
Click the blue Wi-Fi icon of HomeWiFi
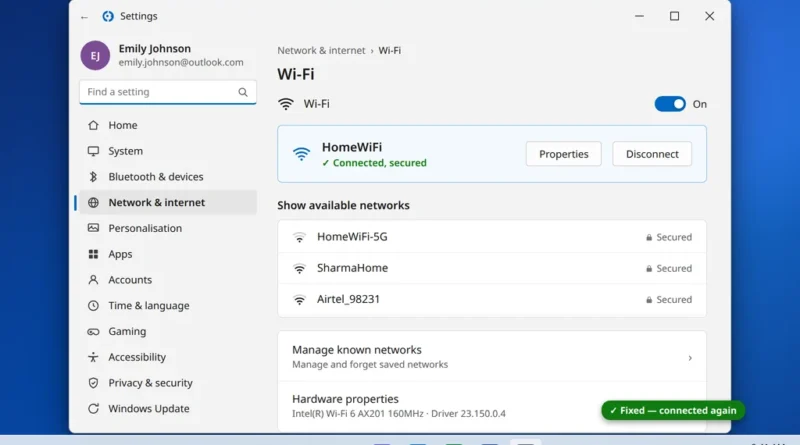(x=302, y=154)
